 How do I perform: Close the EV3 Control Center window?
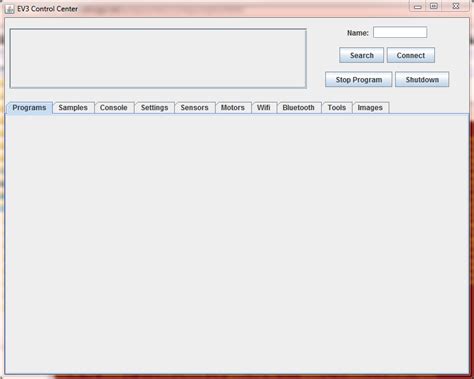click(456, 6)
